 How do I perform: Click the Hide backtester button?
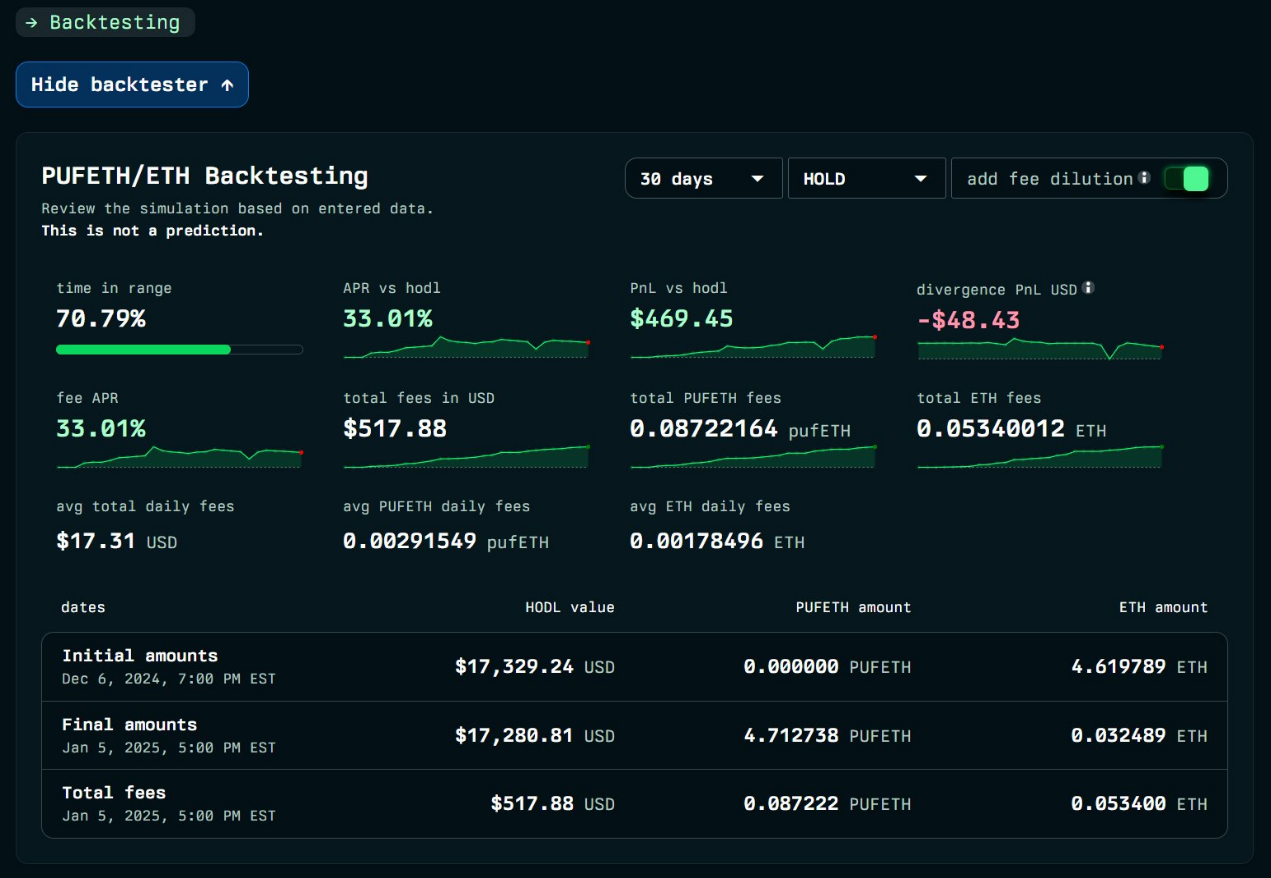pyautogui.click(x=132, y=85)
